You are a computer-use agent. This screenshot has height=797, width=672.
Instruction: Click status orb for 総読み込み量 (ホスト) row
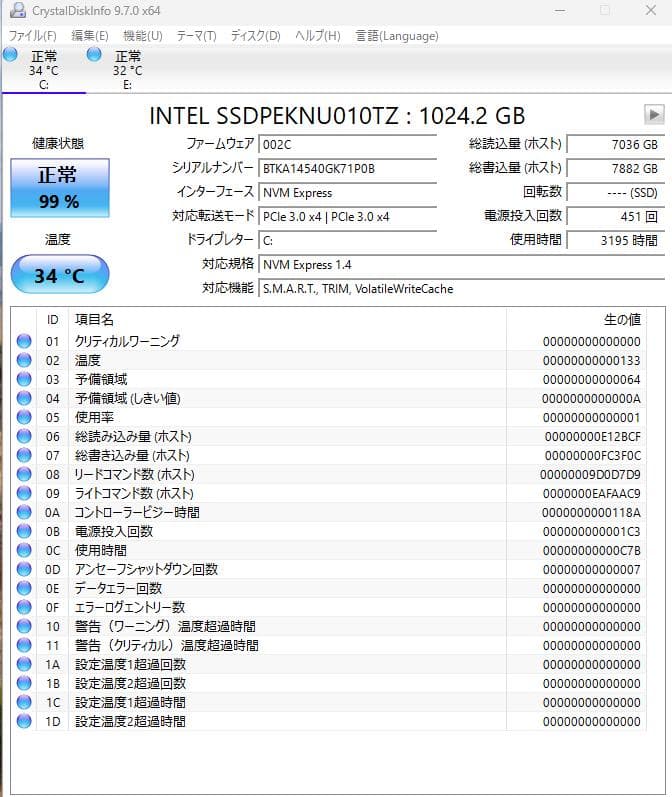coord(24,436)
